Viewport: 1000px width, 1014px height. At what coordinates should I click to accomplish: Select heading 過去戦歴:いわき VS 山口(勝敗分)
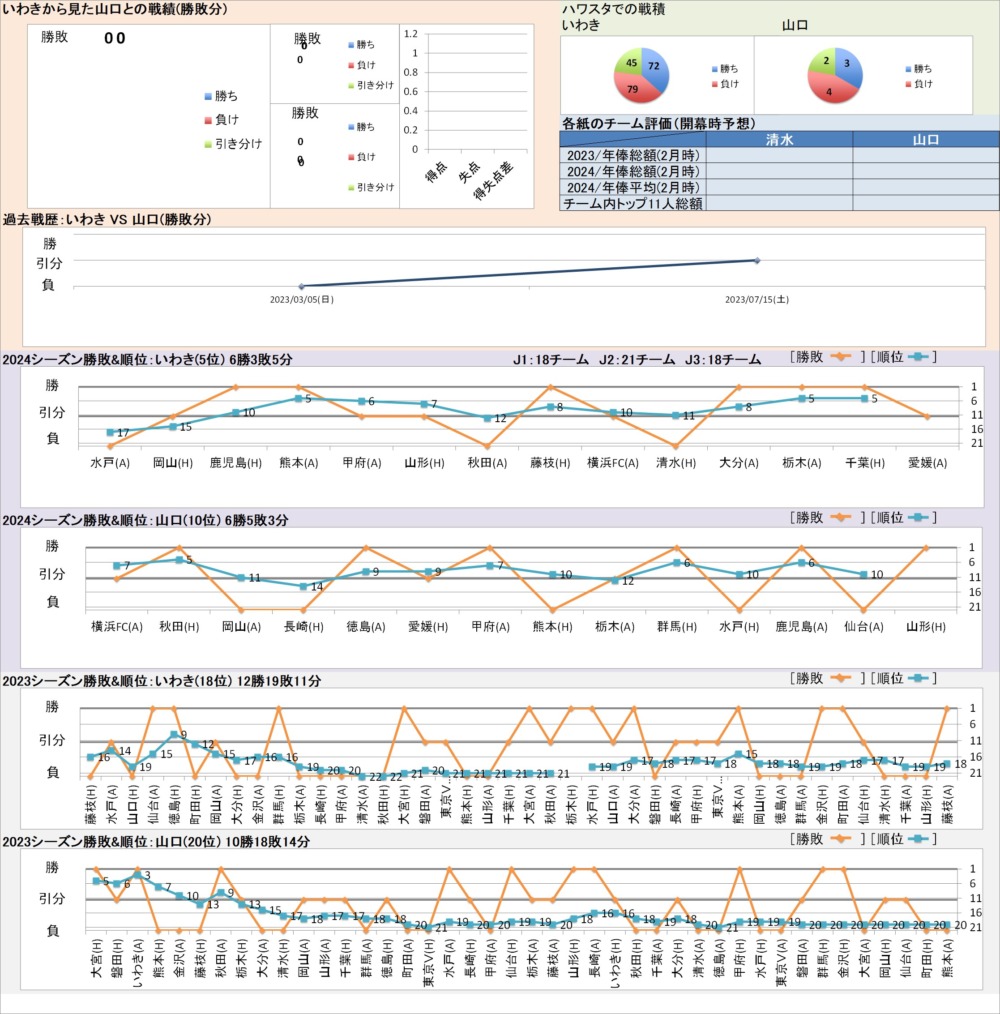(x=107, y=219)
